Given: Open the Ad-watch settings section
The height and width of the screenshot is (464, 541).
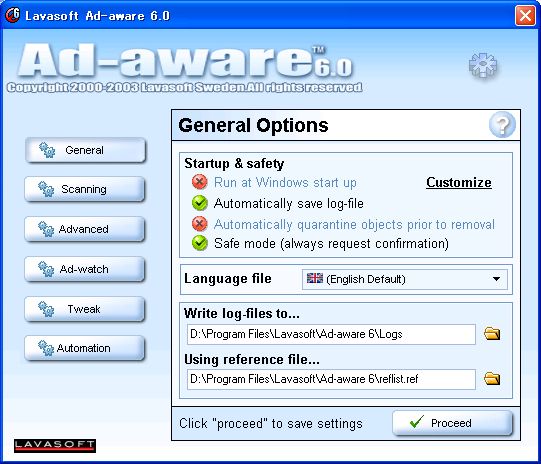Looking at the screenshot, I should [x=85, y=269].
